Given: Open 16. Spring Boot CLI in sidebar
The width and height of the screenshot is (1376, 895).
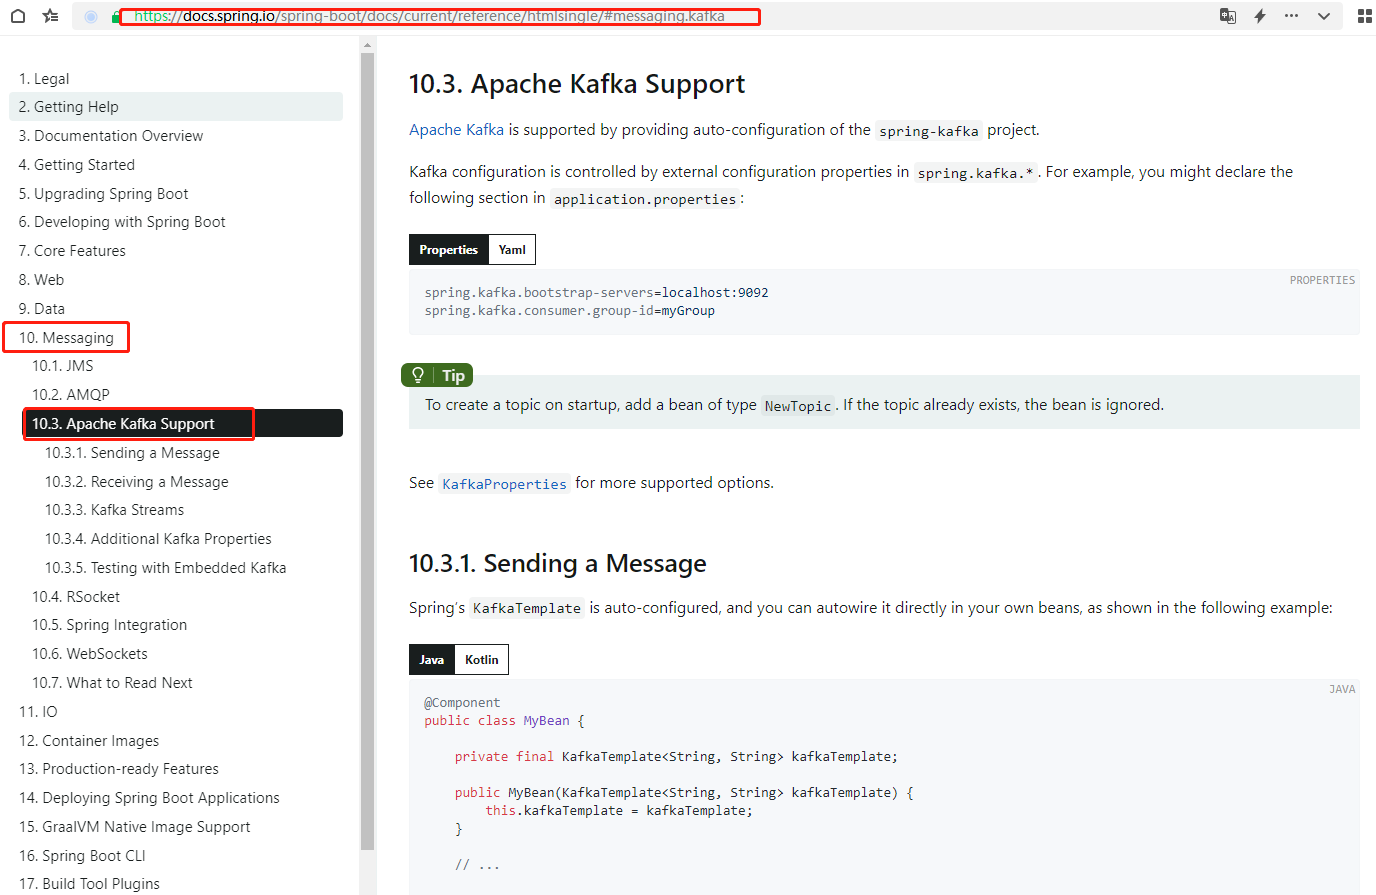Looking at the screenshot, I should pos(82,856).
